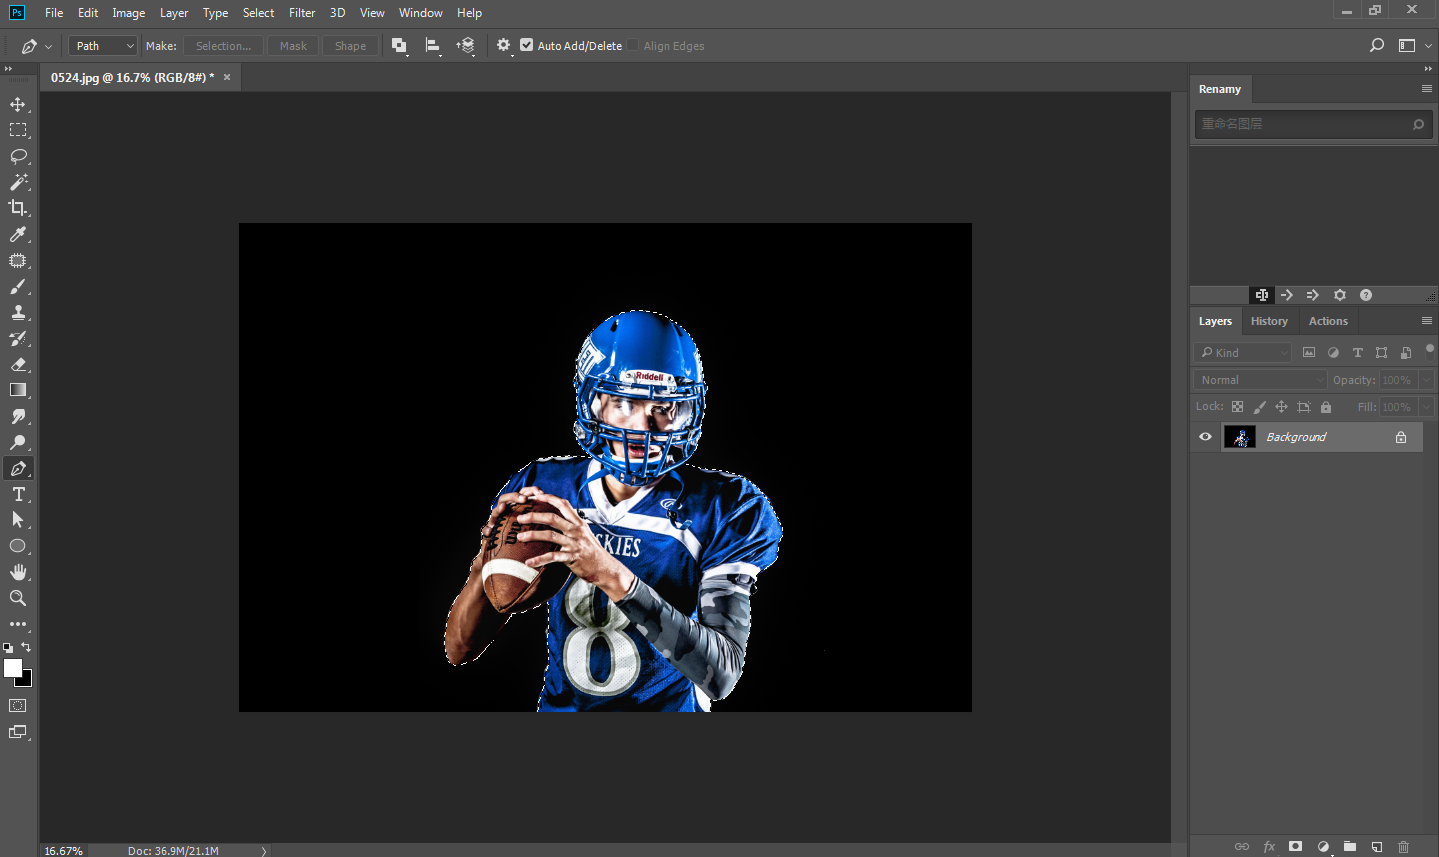Open the Filter menu
The height and width of the screenshot is (857, 1439).
pos(302,13)
